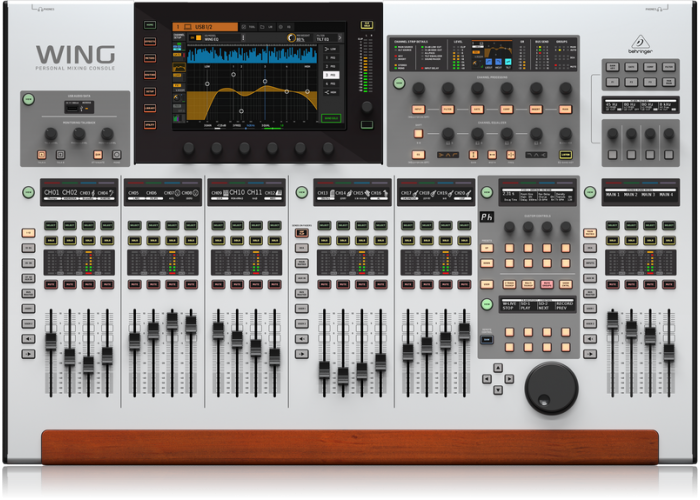Tap next-layer arrow in left fader bank
700x500 pixels.
(x=28, y=354)
